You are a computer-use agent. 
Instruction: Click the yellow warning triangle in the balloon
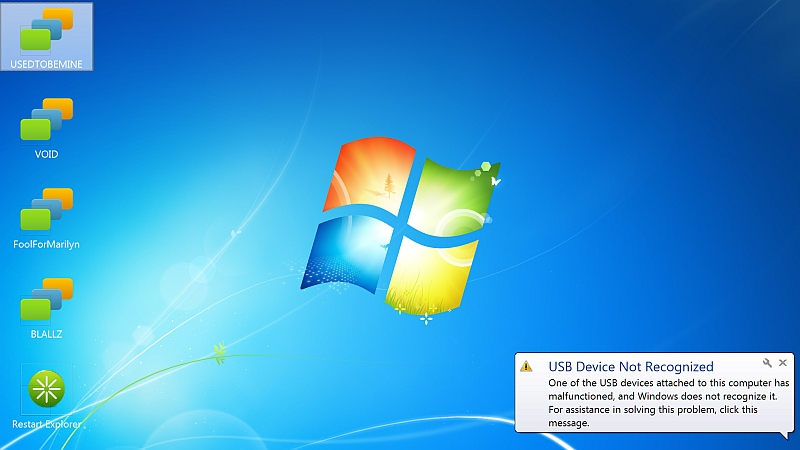pyautogui.click(x=526, y=366)
